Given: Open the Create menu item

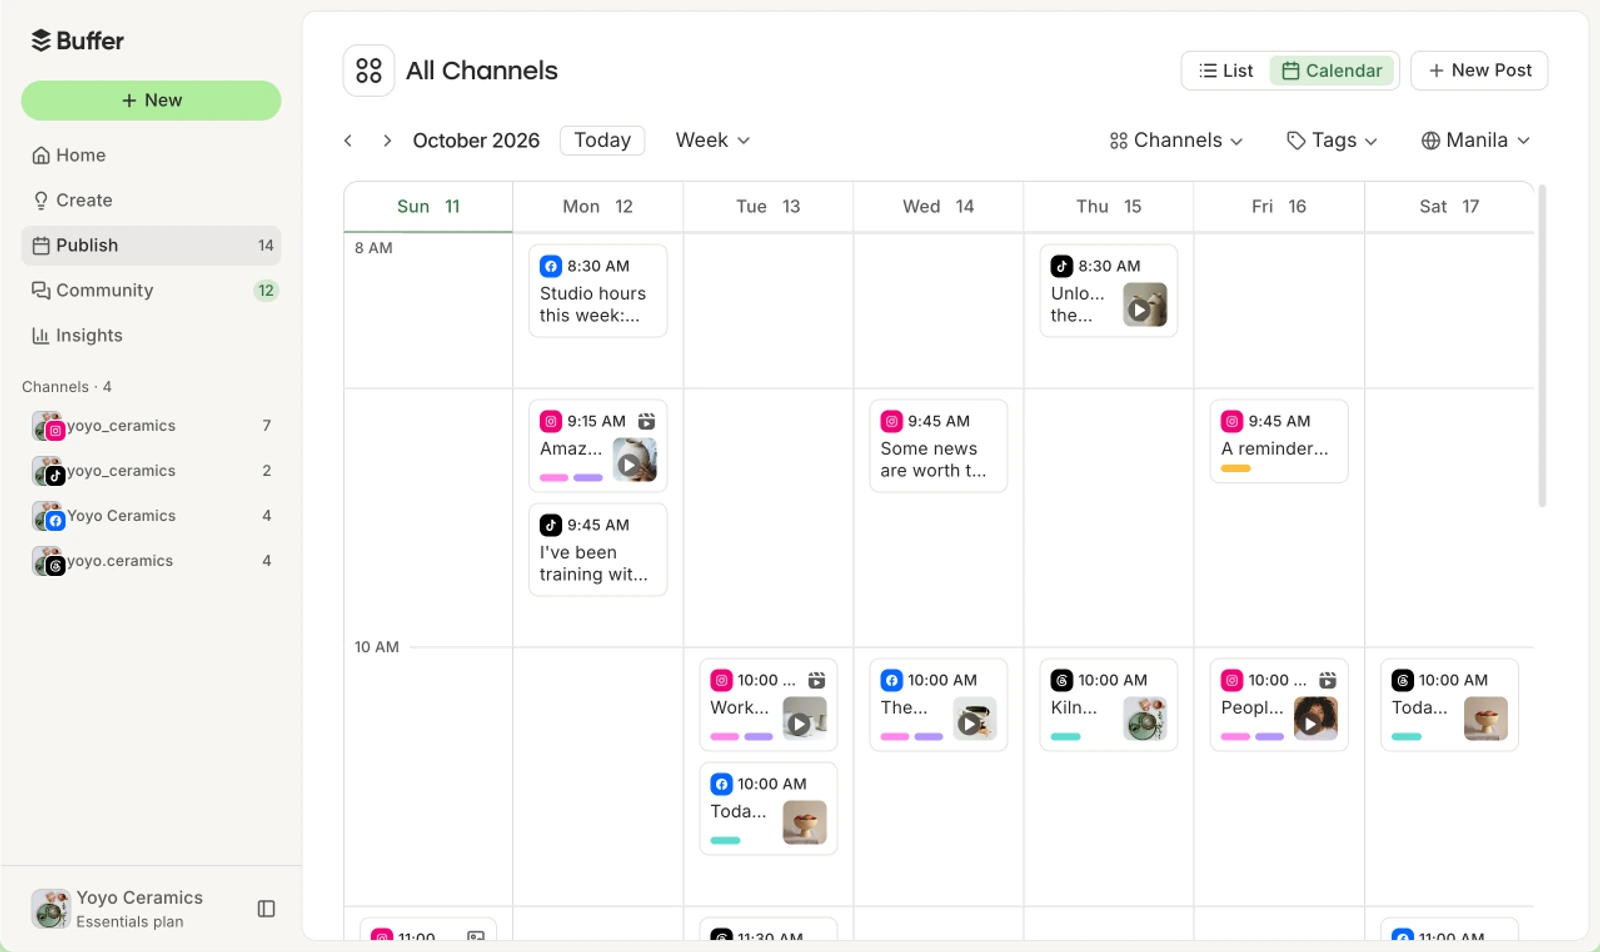Looking at the screenshot, I should 151,200.
